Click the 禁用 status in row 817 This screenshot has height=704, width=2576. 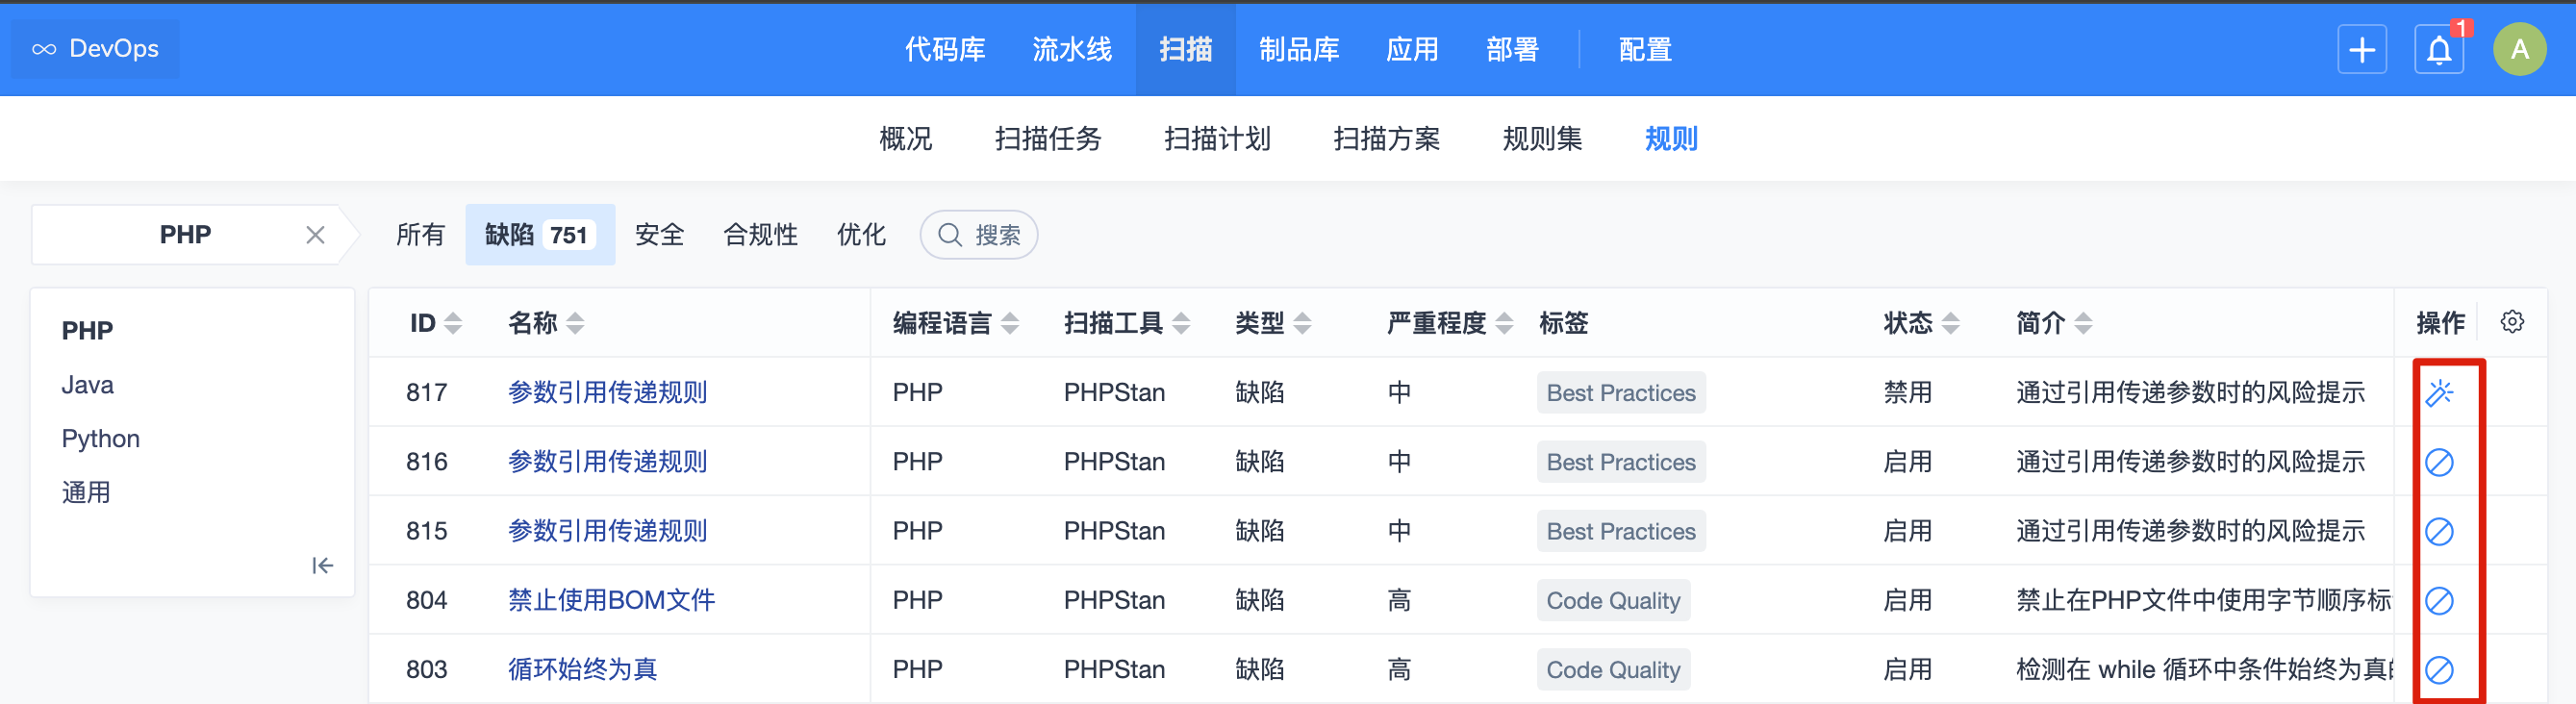click(x=1907, y=392)
